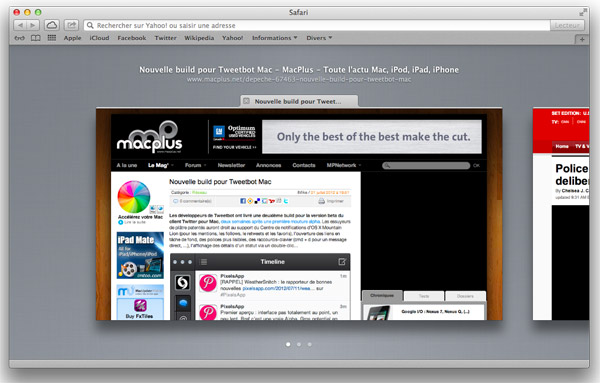Open the Facebook bookmark
This screenshot has height=383, width=600.
pos(132,38)
